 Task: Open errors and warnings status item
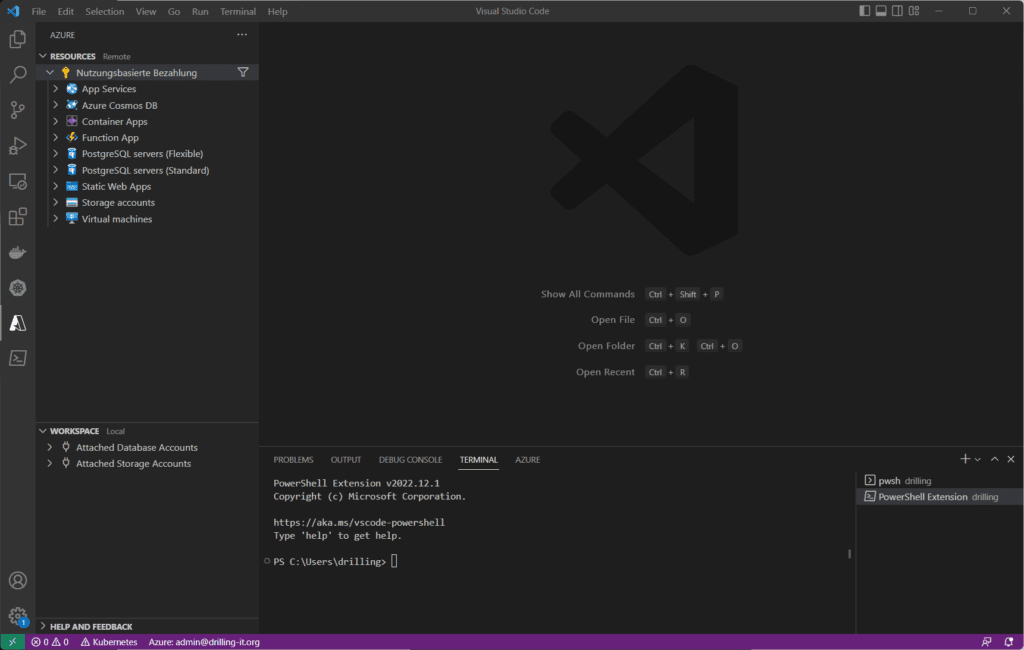point(50,642)
